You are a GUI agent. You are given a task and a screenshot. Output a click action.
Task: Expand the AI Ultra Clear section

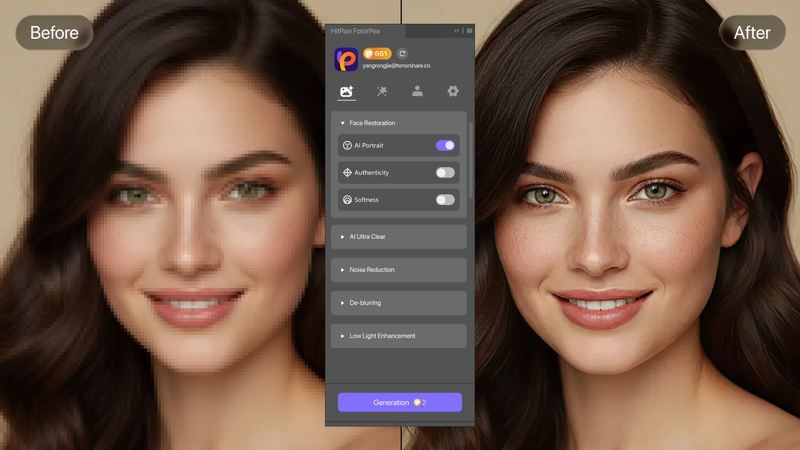point(398,237)
